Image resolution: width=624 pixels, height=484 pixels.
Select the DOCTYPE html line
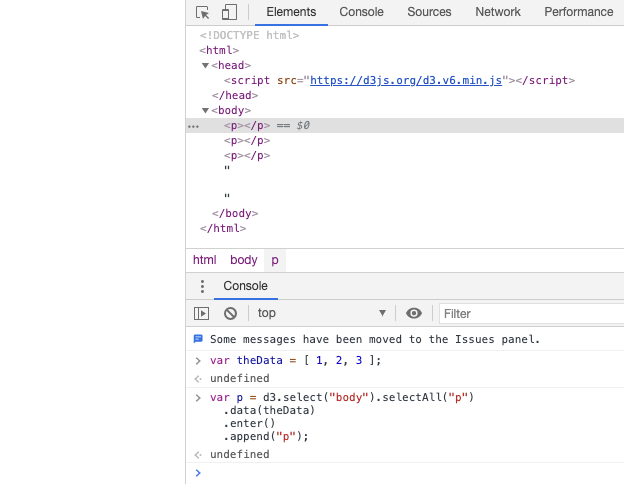point(250,35)
